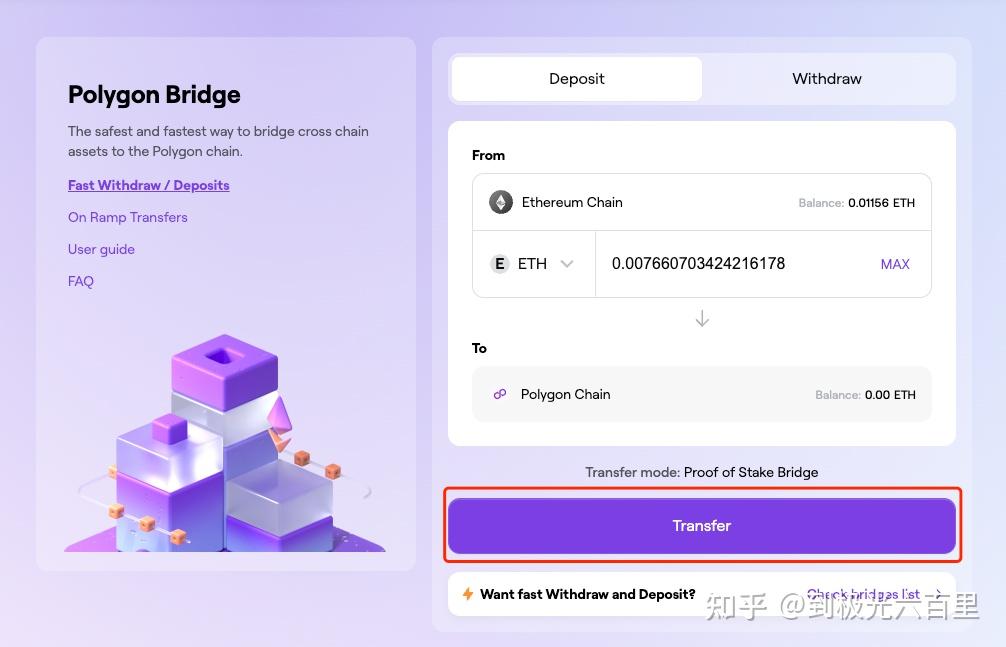Select the Ethereum Chain source row
The width and height of the screenshot is (1006, 647).
pyautogui.click(x=702, y=202)
